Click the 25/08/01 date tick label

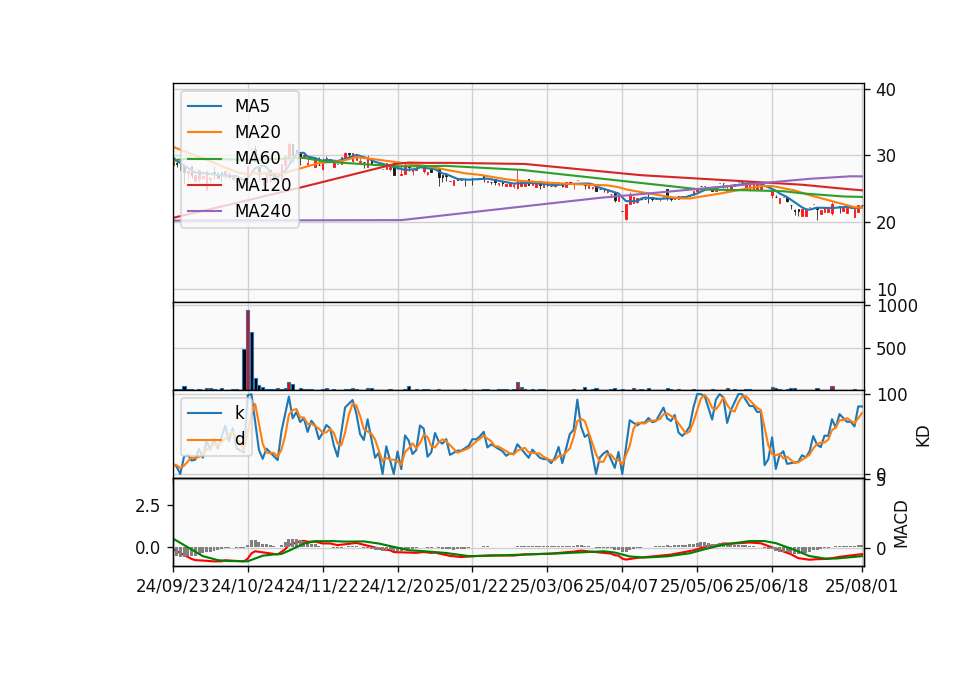coord(861,586)
